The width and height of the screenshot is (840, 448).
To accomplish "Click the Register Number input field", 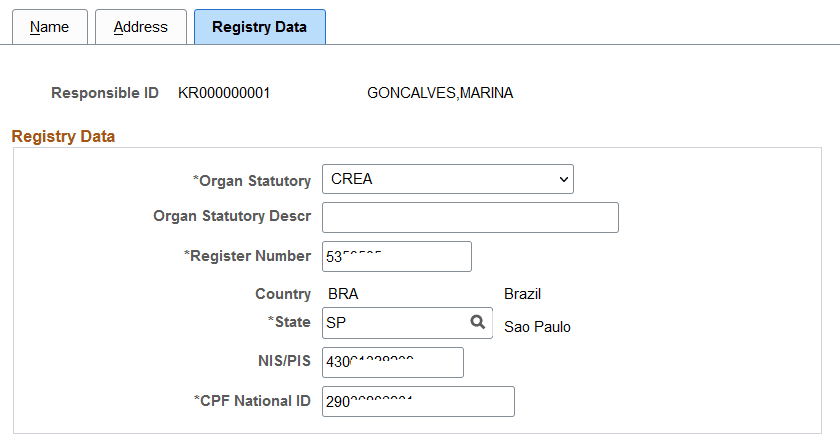I will coord(397,257).
